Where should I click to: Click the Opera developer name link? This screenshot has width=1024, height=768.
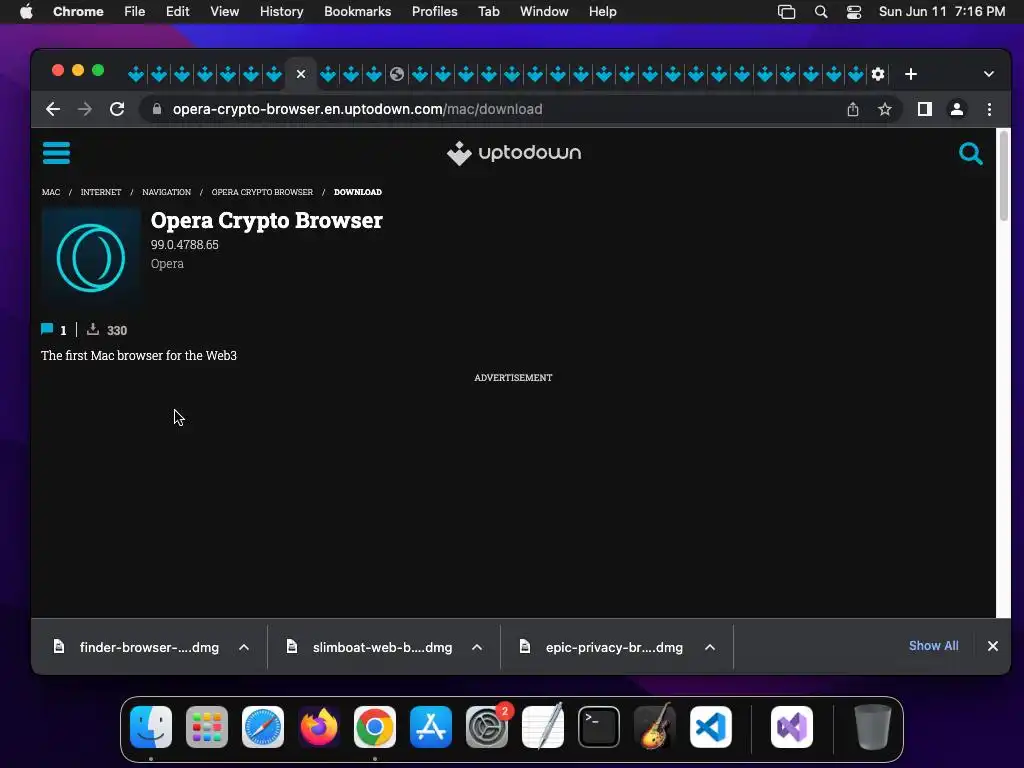(x=167, y=264)
